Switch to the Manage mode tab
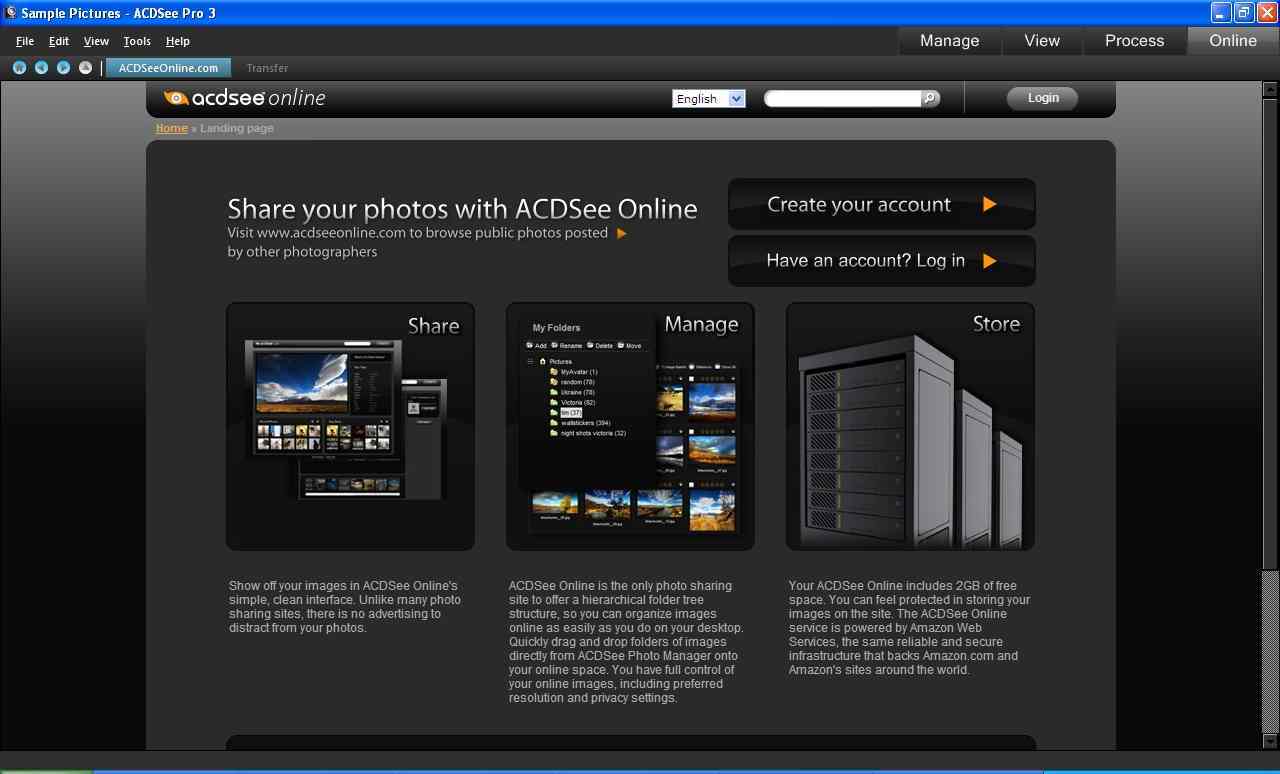 point(948,40)
